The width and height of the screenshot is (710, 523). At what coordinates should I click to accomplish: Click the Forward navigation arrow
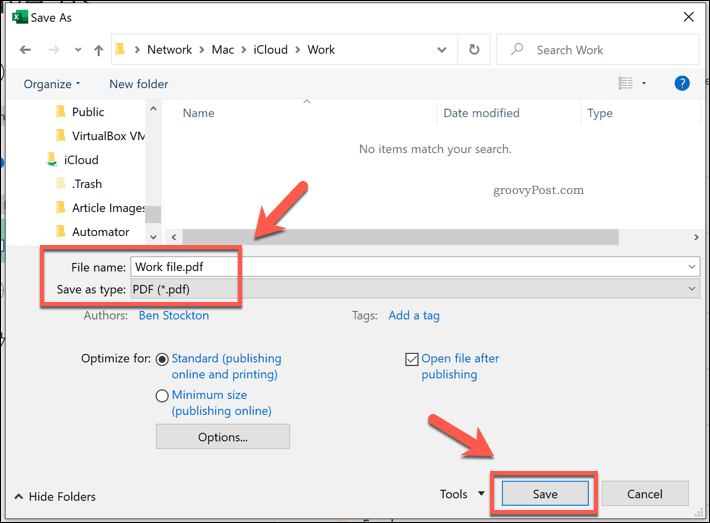(54, 50)
